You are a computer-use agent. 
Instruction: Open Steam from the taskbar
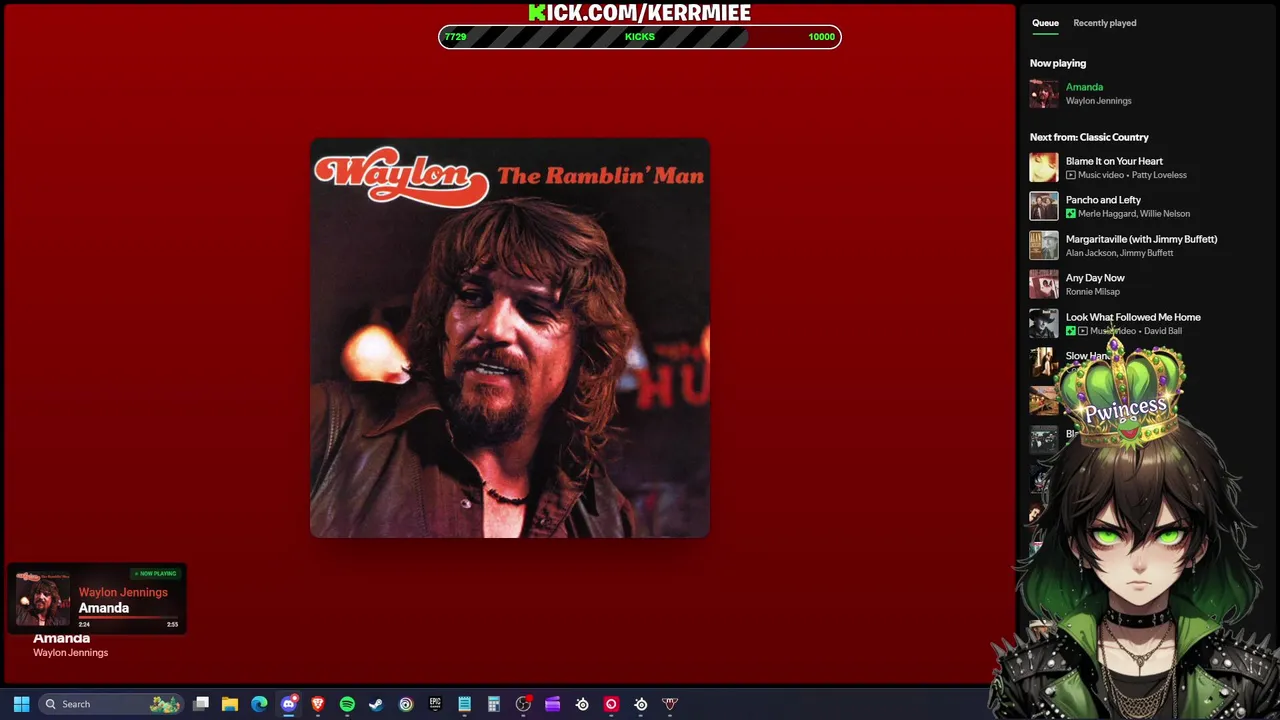tap(376, 704)
